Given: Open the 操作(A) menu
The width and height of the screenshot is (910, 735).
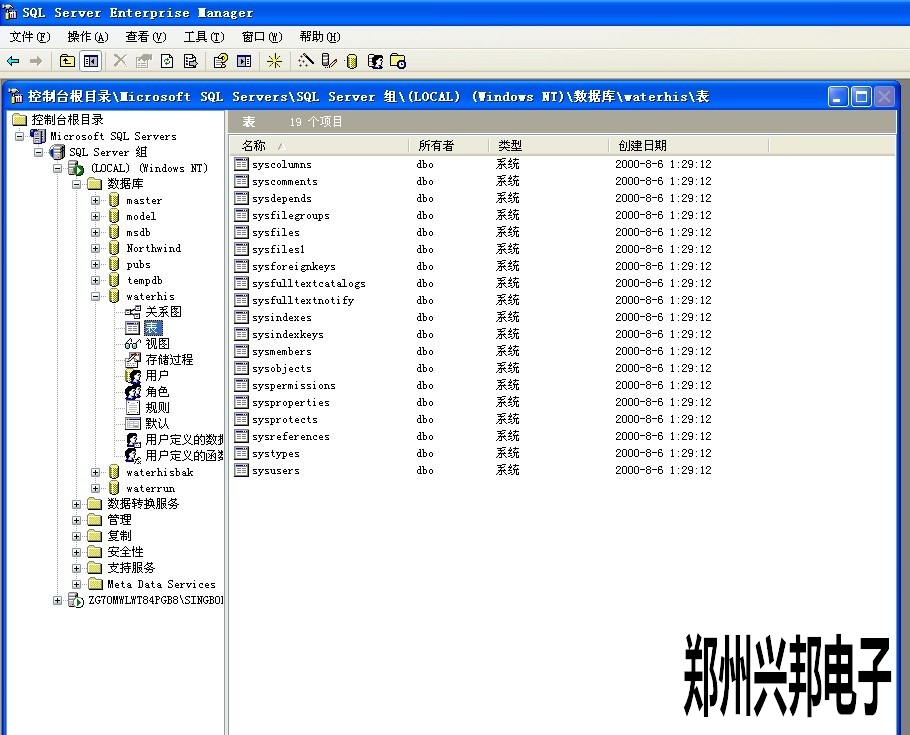Looking at the screenshot, I should point(88,37).
